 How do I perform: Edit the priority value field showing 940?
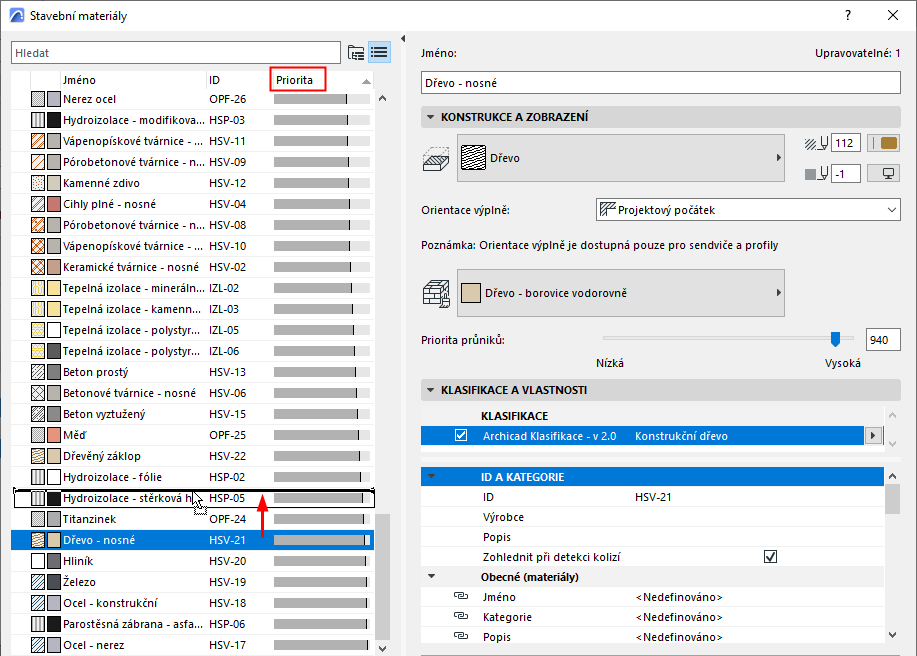point(882,340)
